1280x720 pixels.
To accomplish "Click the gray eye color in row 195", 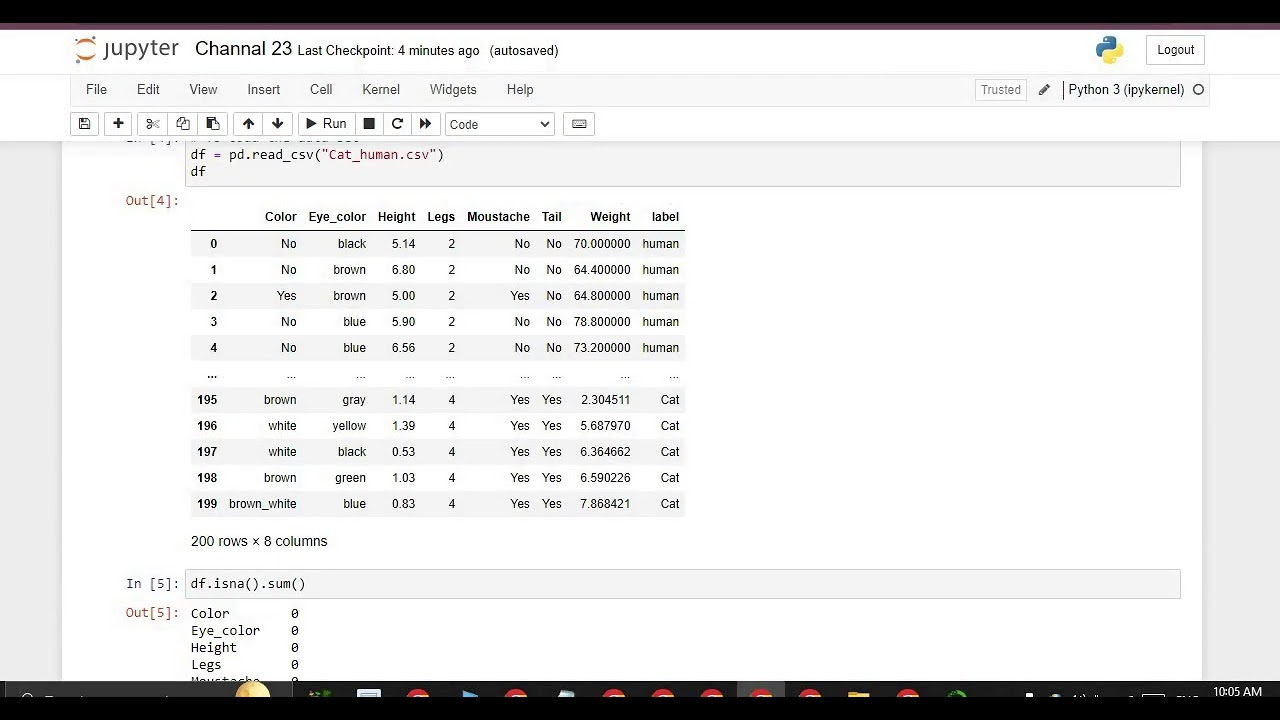I will (354, 400).
